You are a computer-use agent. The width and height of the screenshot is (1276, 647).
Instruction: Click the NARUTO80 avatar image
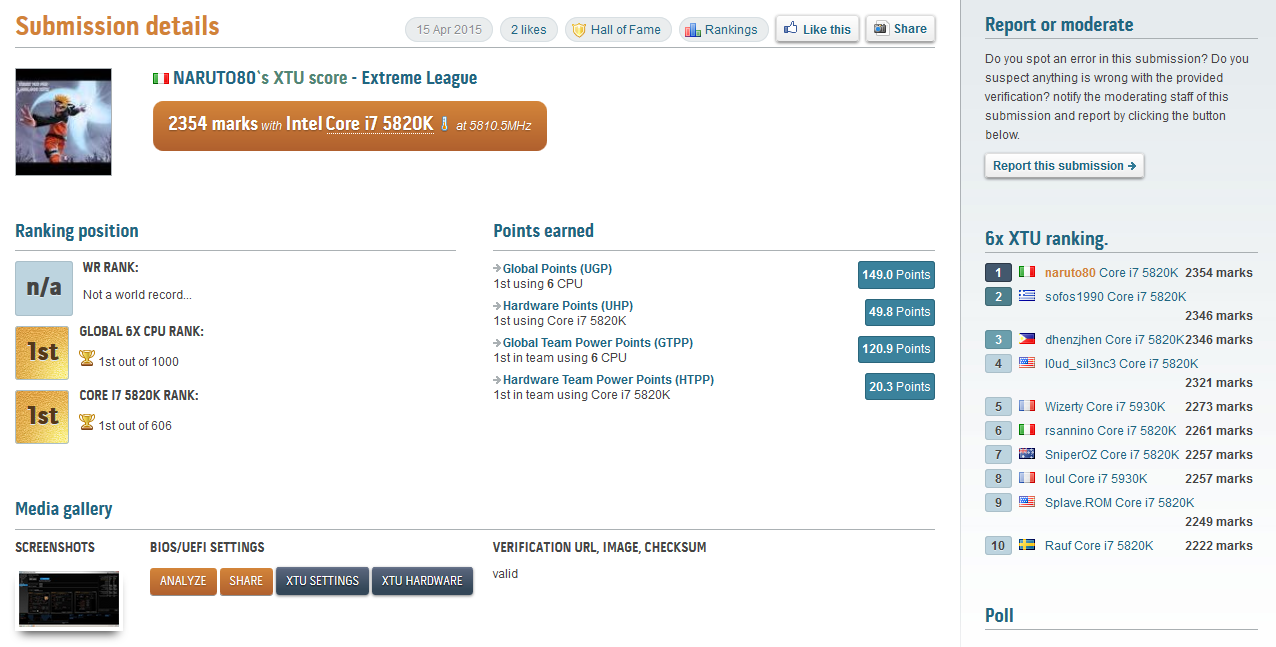[63, 122]
